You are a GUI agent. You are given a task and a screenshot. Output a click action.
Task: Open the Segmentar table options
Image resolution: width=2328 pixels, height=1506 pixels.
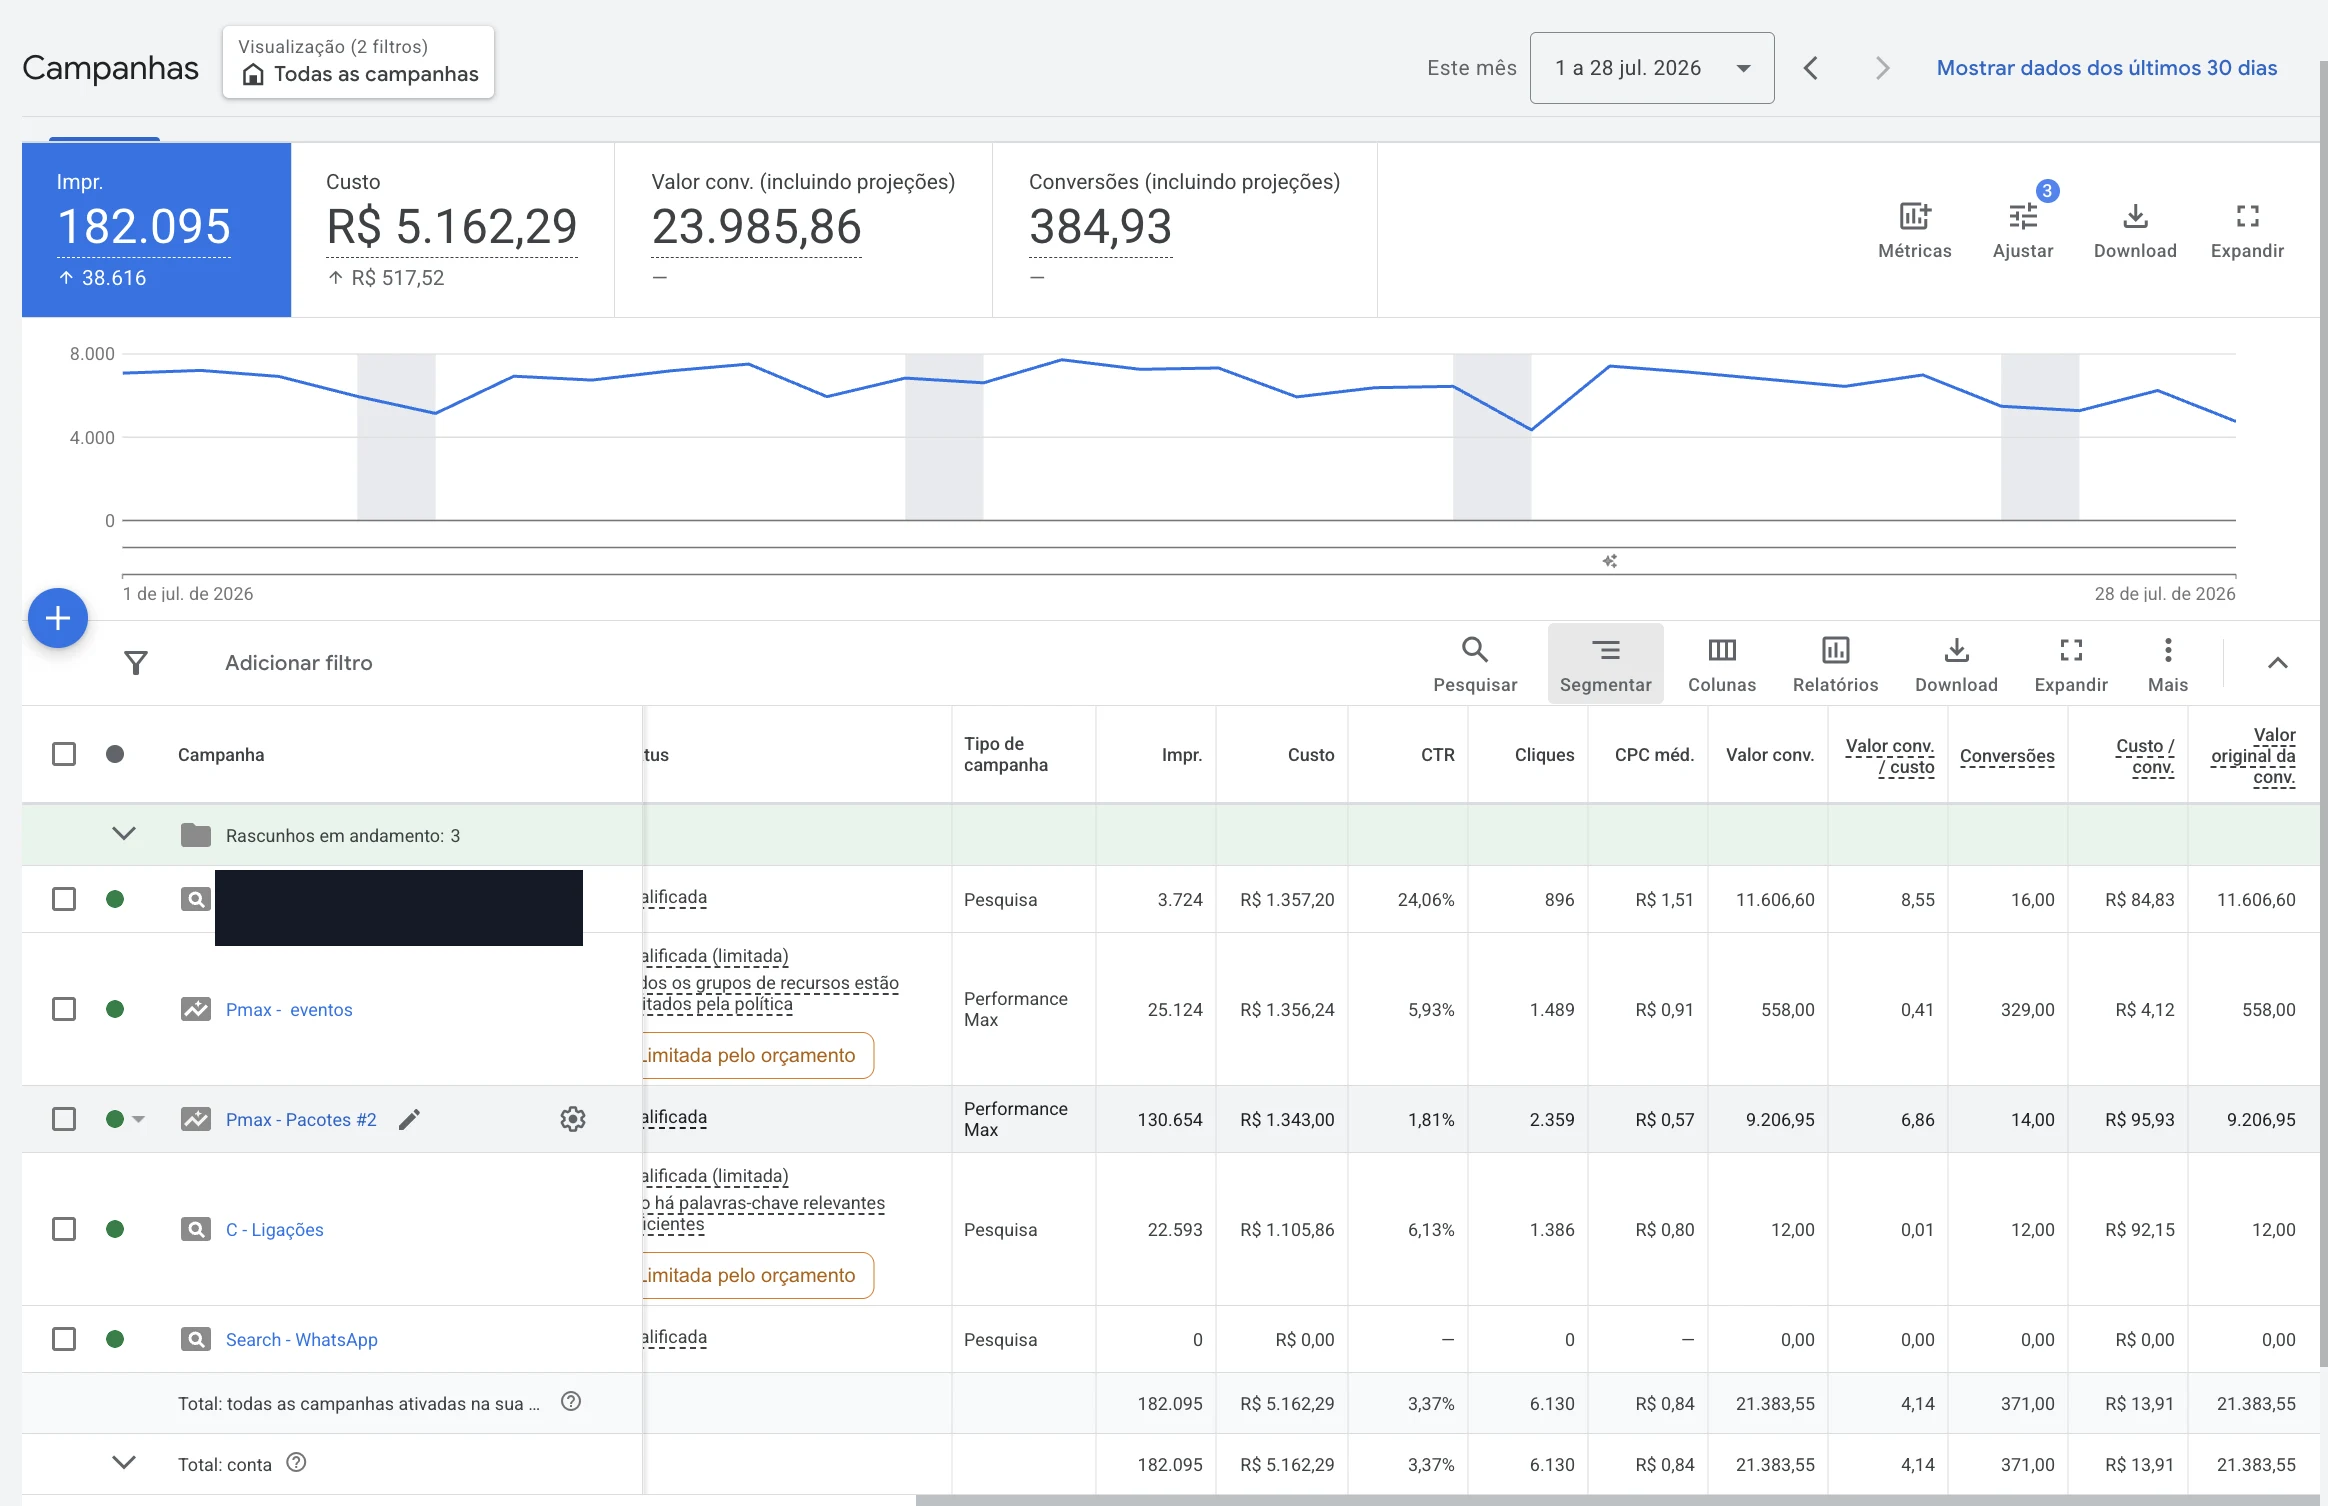click(1605, 664)
